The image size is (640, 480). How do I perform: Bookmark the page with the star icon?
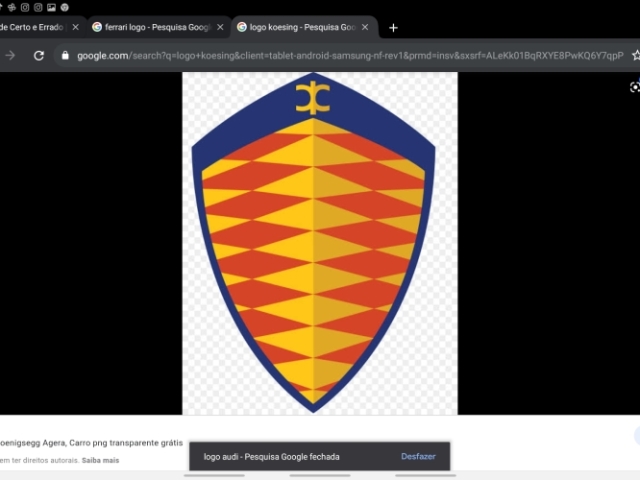tap(636, 55)
